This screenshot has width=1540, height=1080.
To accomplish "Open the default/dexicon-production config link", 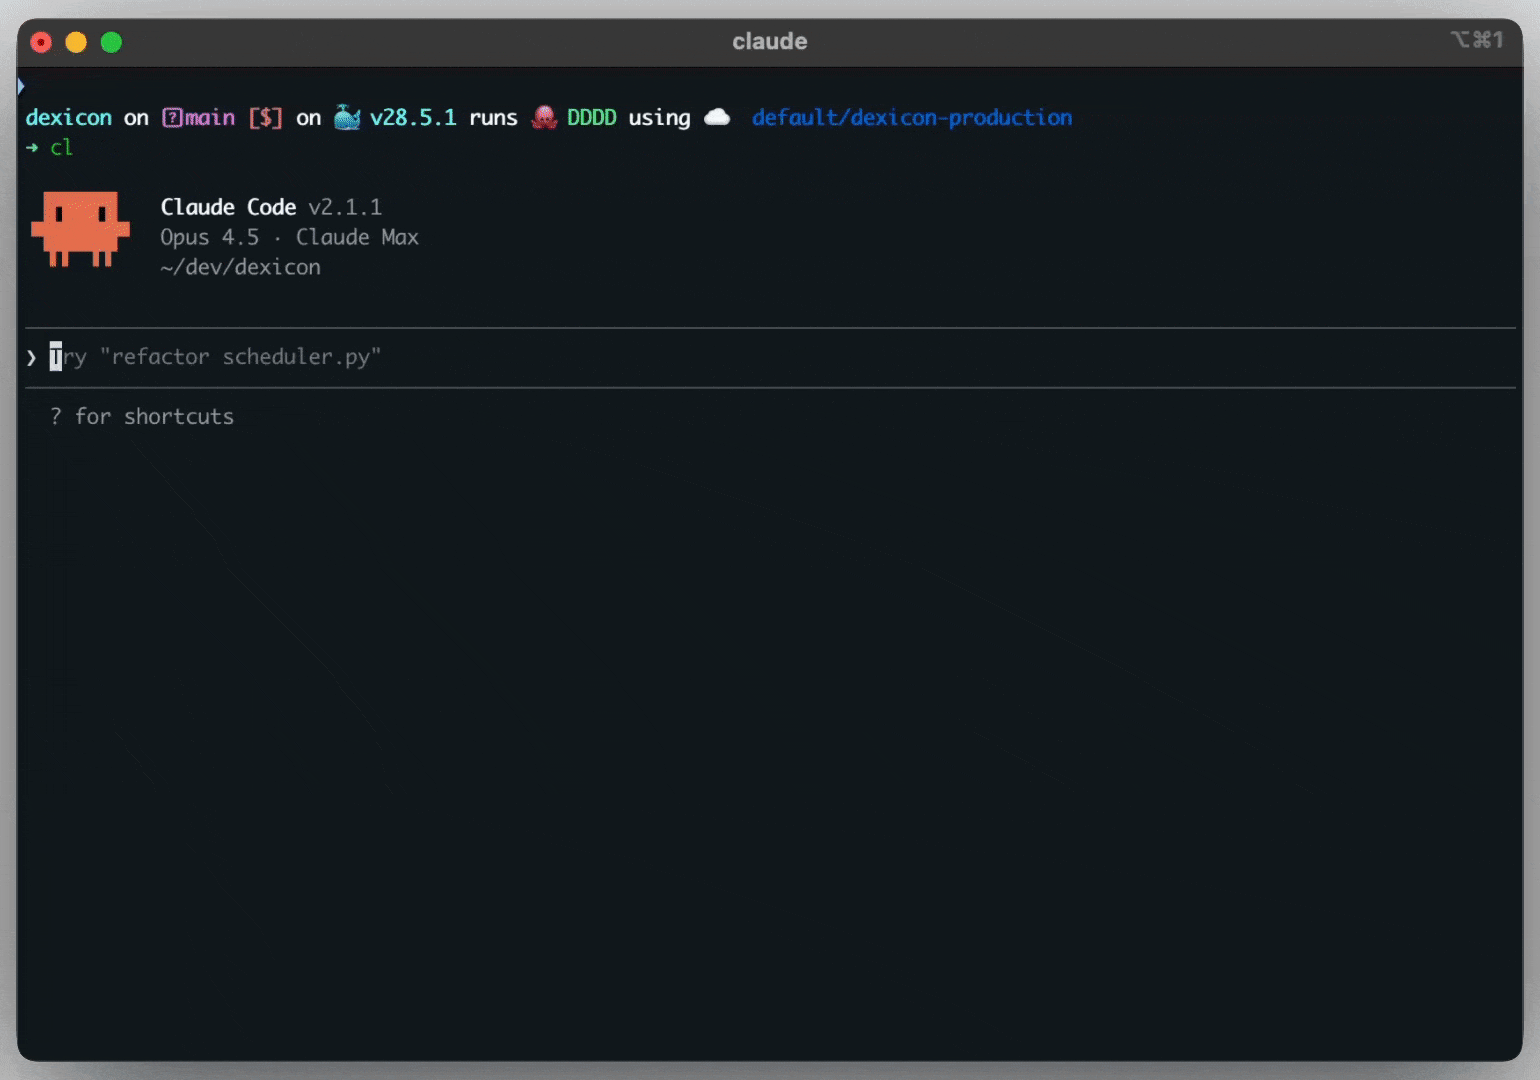I will tap(911, 117).
